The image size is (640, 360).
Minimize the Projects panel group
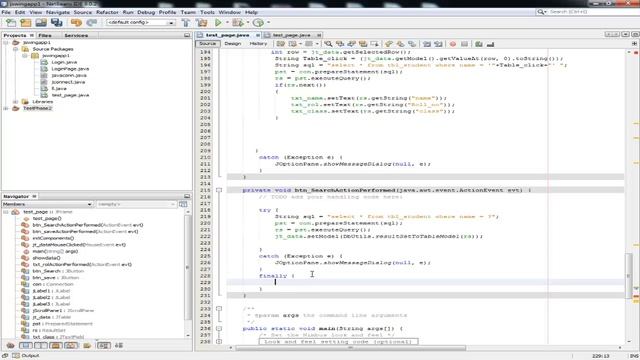(x=187, y=36)
